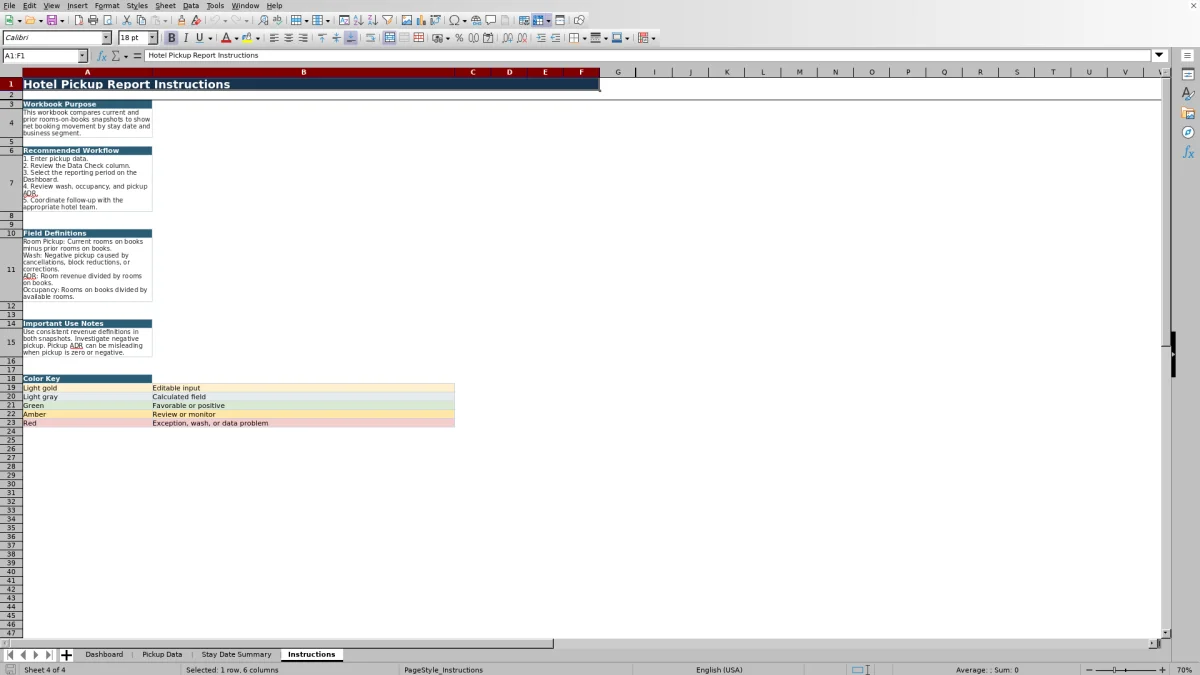1200x675 pixels.
Task: Click the zoom slider in status bar
Action: click(x=1126, y=670)
